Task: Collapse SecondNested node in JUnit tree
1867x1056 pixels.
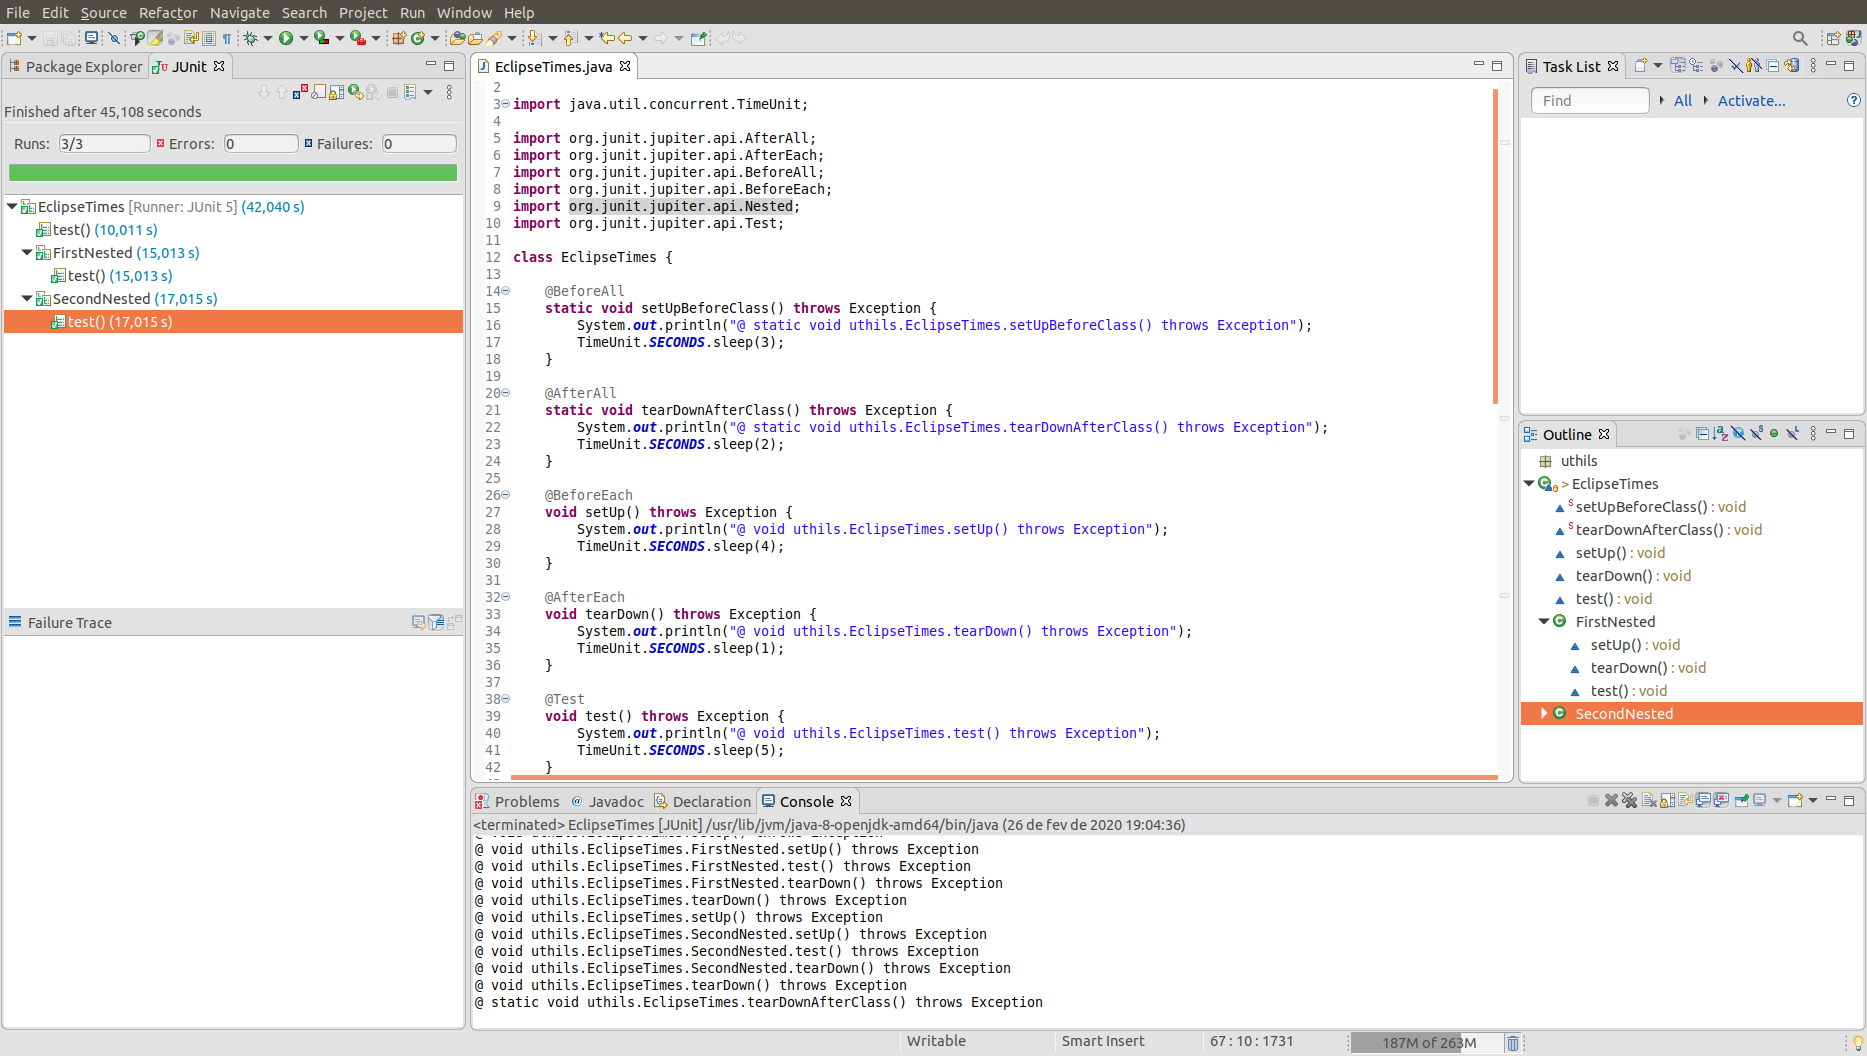Action: tap(27, 299)
